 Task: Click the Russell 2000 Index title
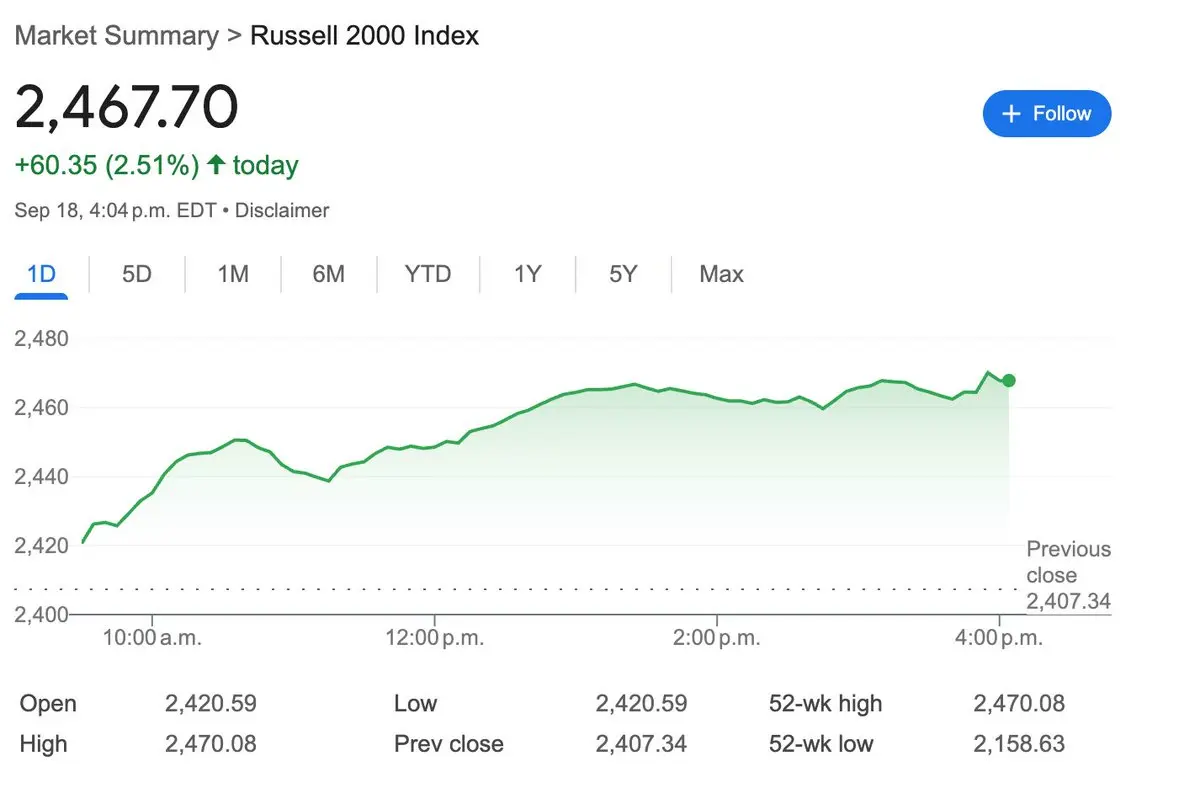coord(364,36)
